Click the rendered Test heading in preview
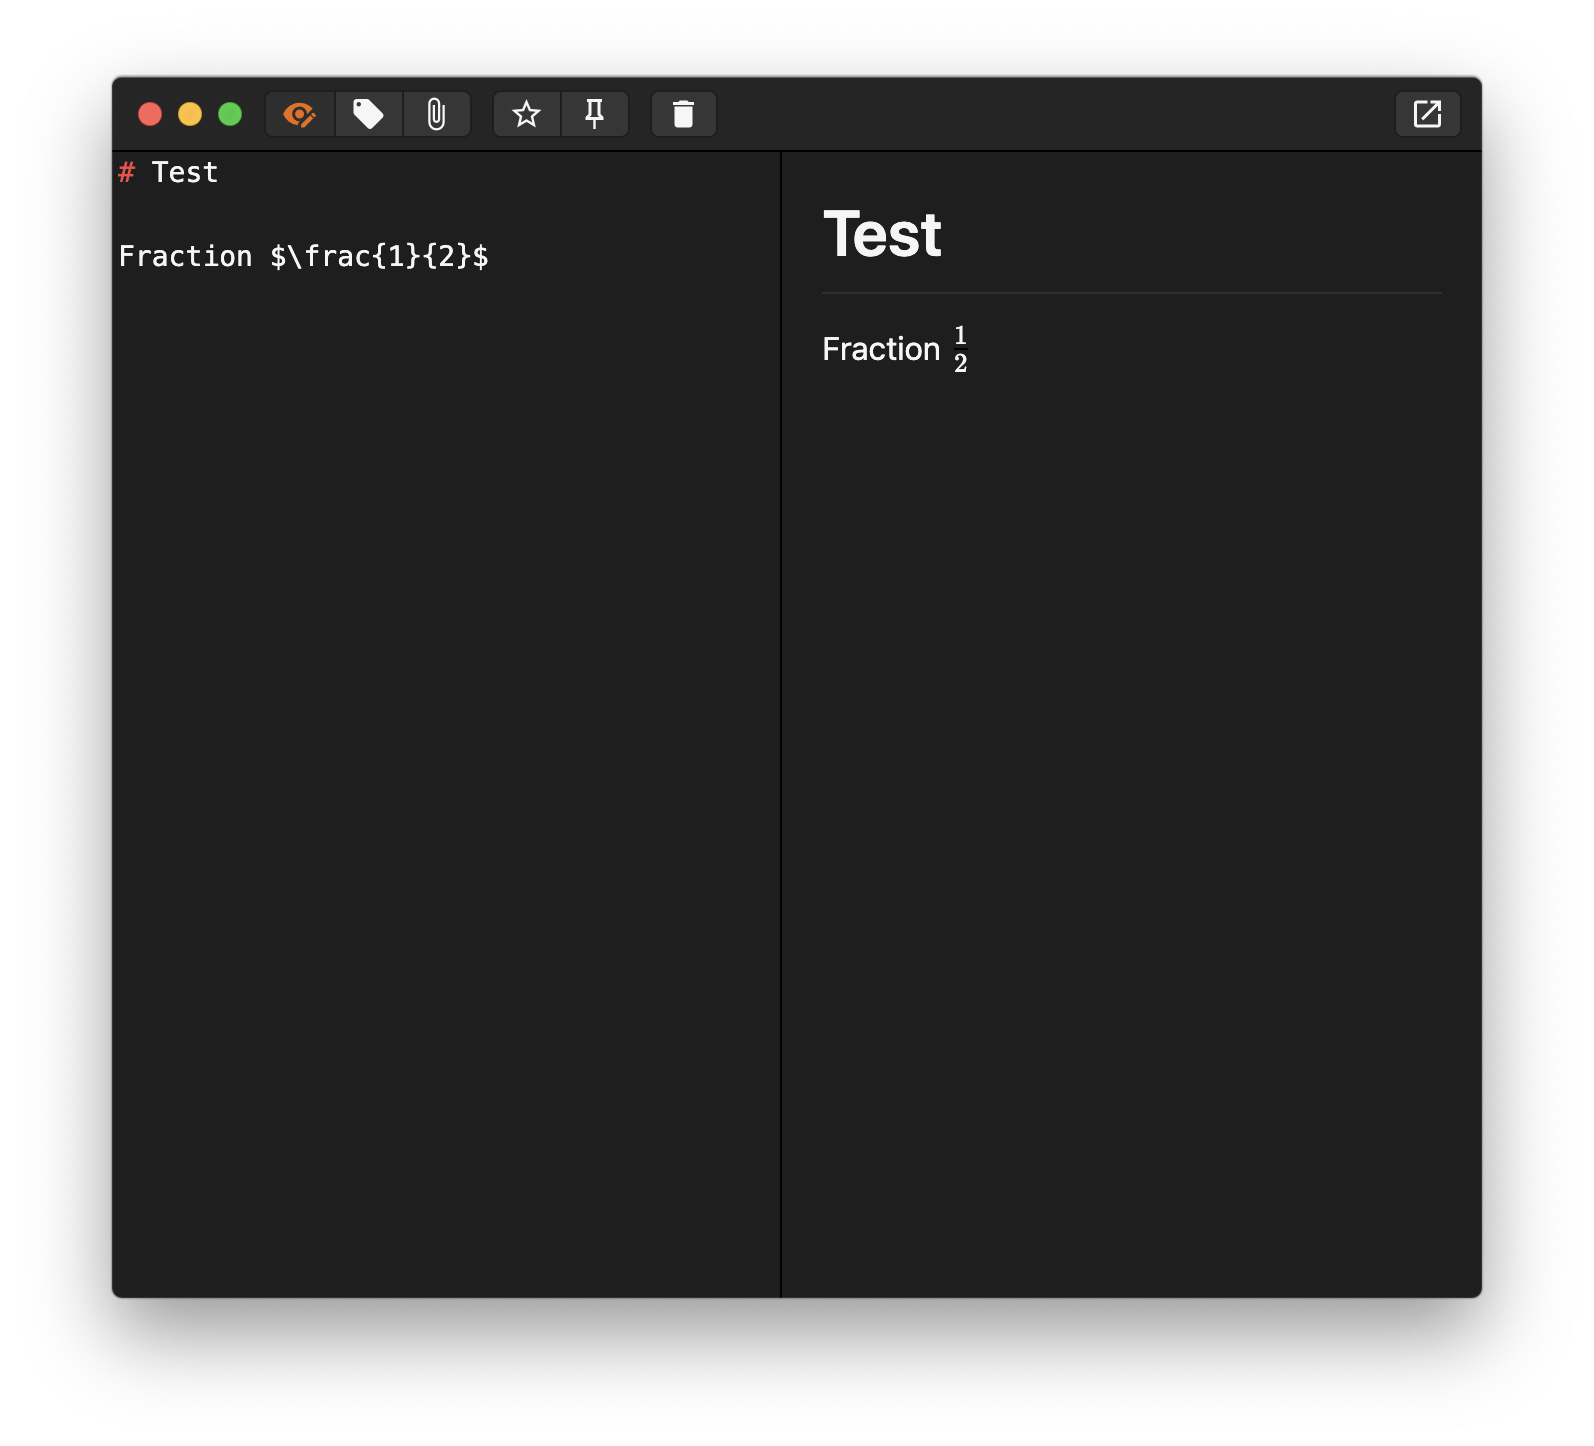The image size is (1594, 1446). (882, 233)
